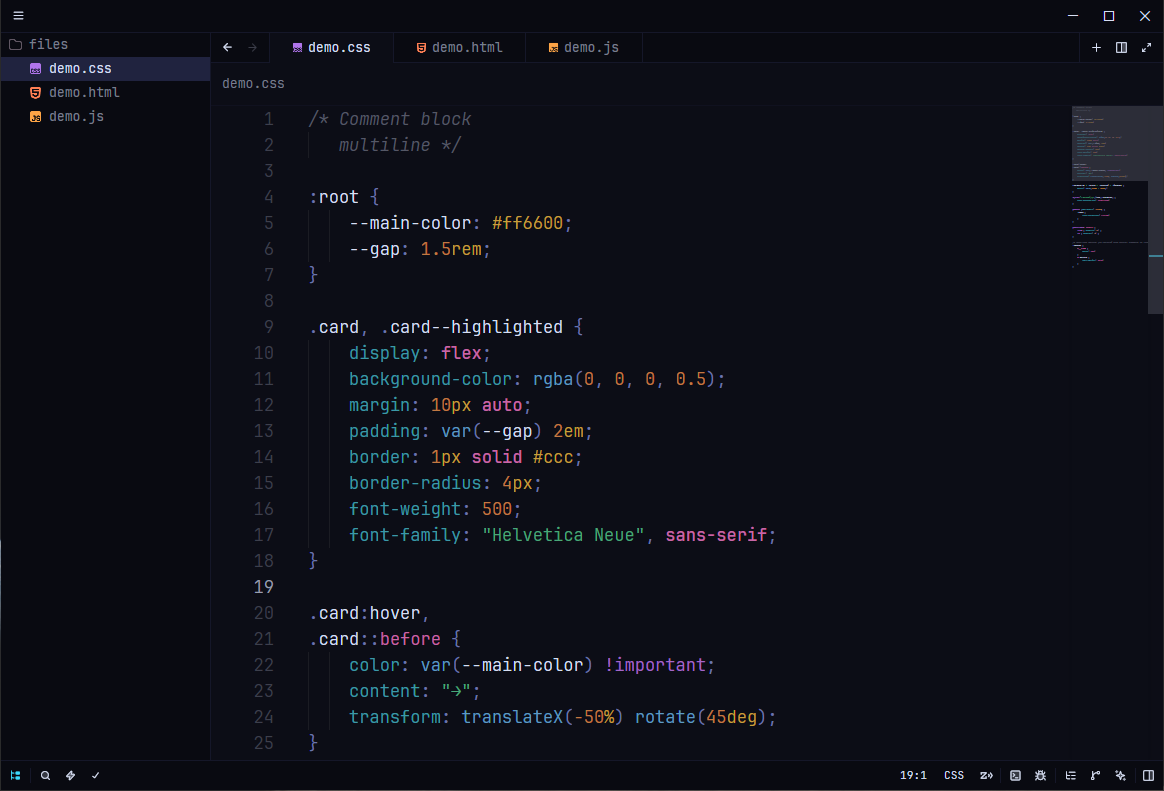The width and height of the screenshot is (1164, 791).
Task: Click the 19:1 cursor position indicator
Action: [x=913, y=775]
